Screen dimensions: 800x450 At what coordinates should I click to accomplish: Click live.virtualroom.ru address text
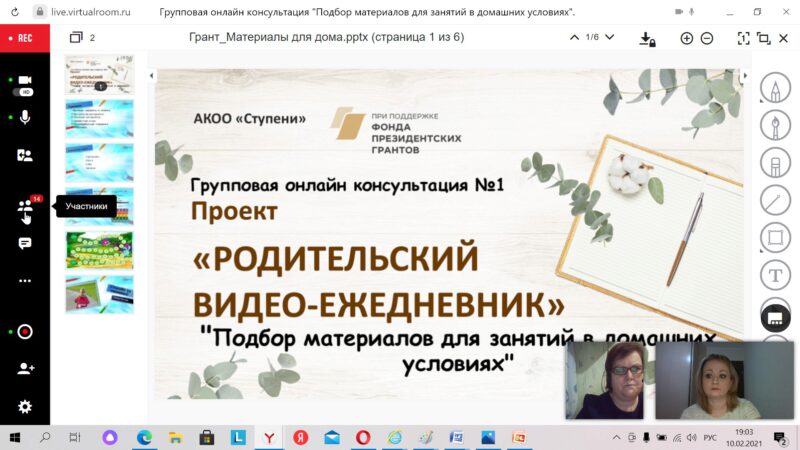pos(91,12)
